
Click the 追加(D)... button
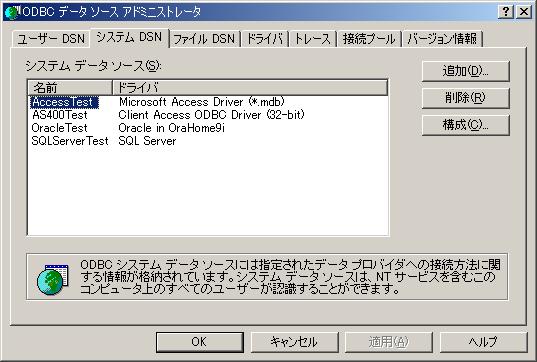[x=465, y=71]
